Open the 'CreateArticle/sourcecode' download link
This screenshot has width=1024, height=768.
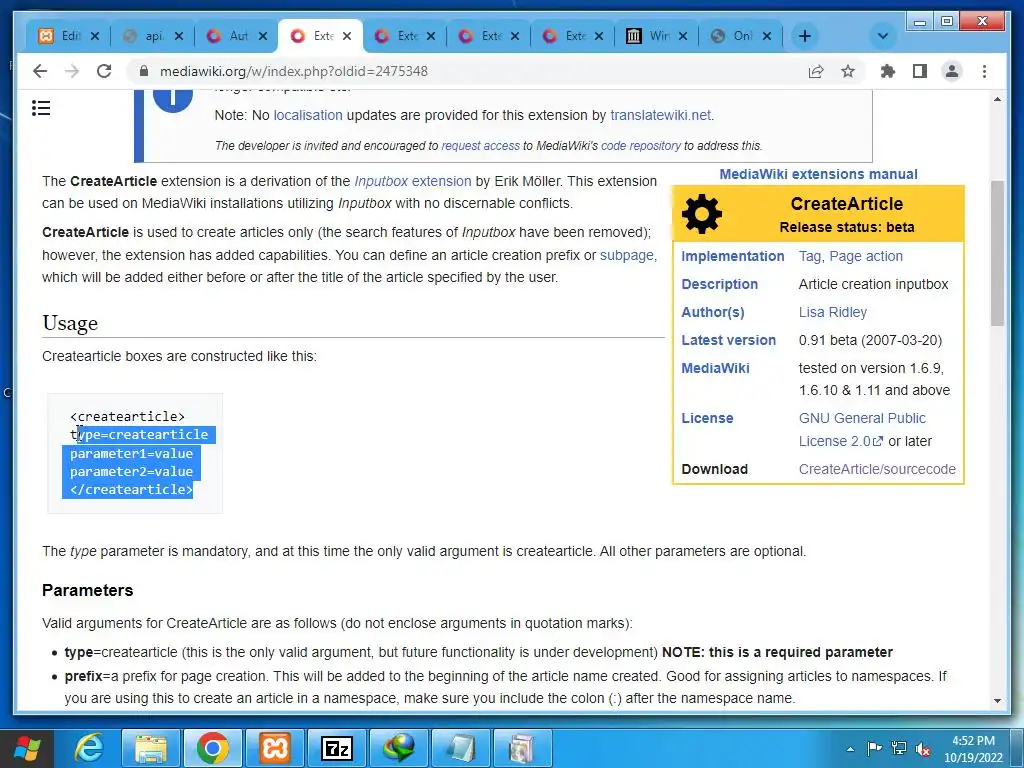pos(877,469)
